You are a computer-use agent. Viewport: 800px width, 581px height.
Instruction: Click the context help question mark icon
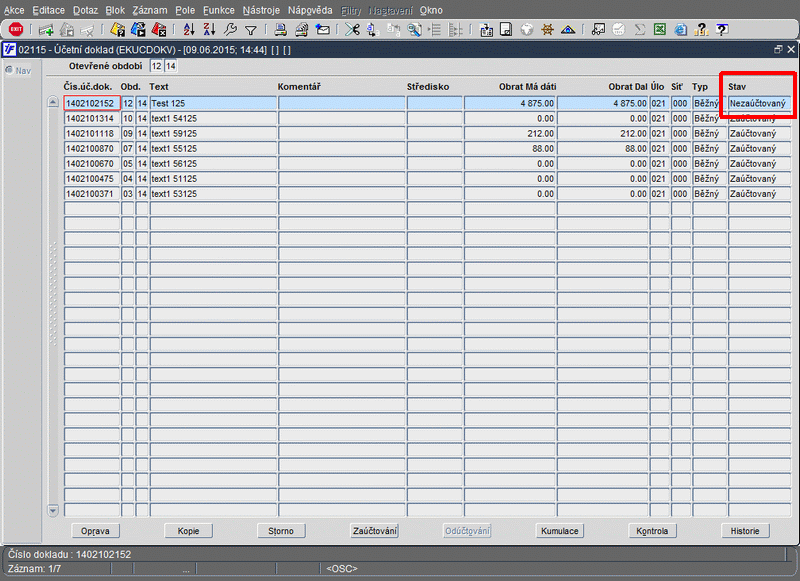721,30
